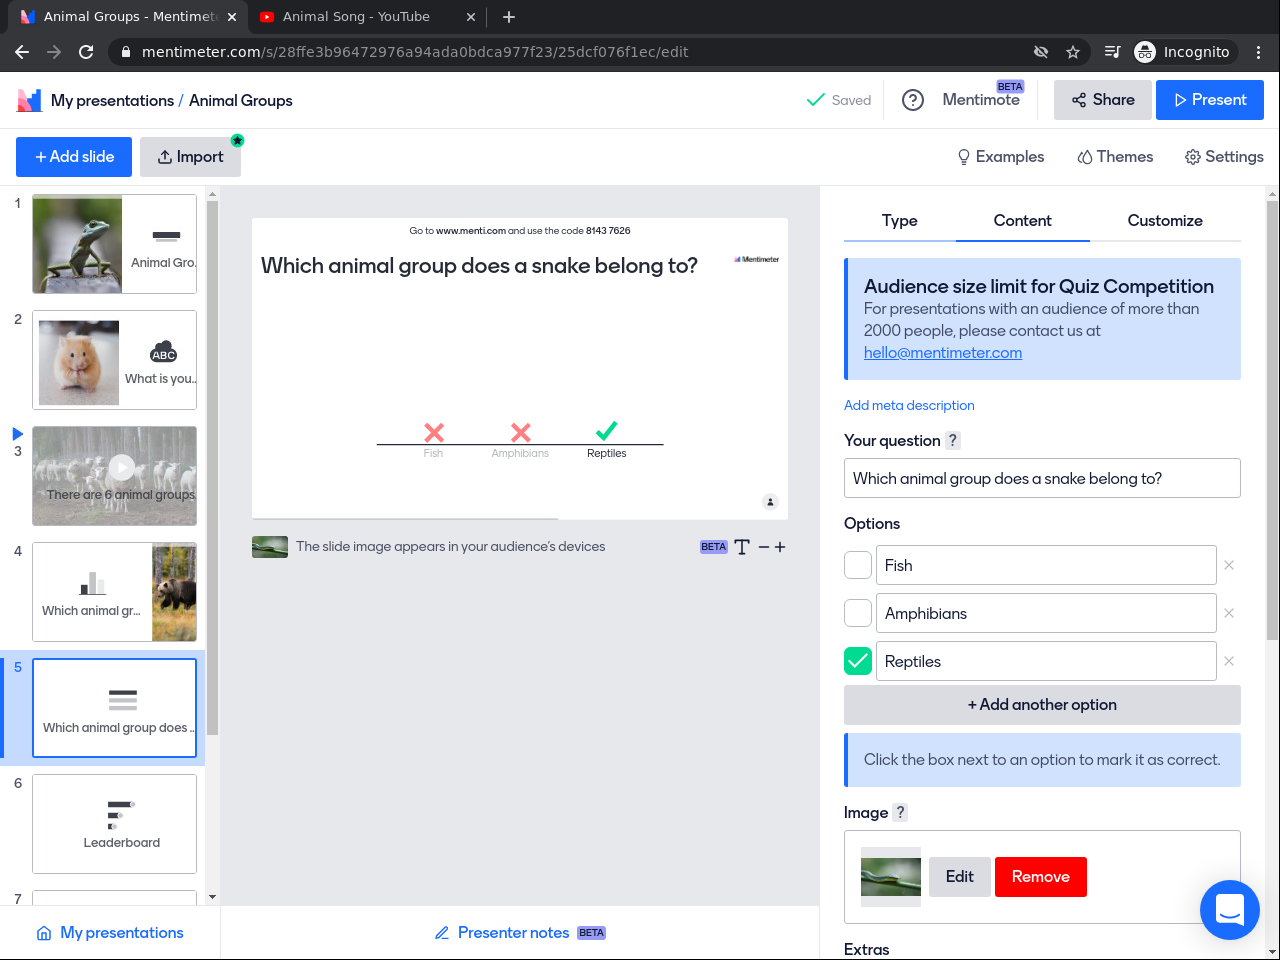Screen dimensions: 1280x960
Task: Open Themes
Action: pyautogui.click(x=1115, y=157)
